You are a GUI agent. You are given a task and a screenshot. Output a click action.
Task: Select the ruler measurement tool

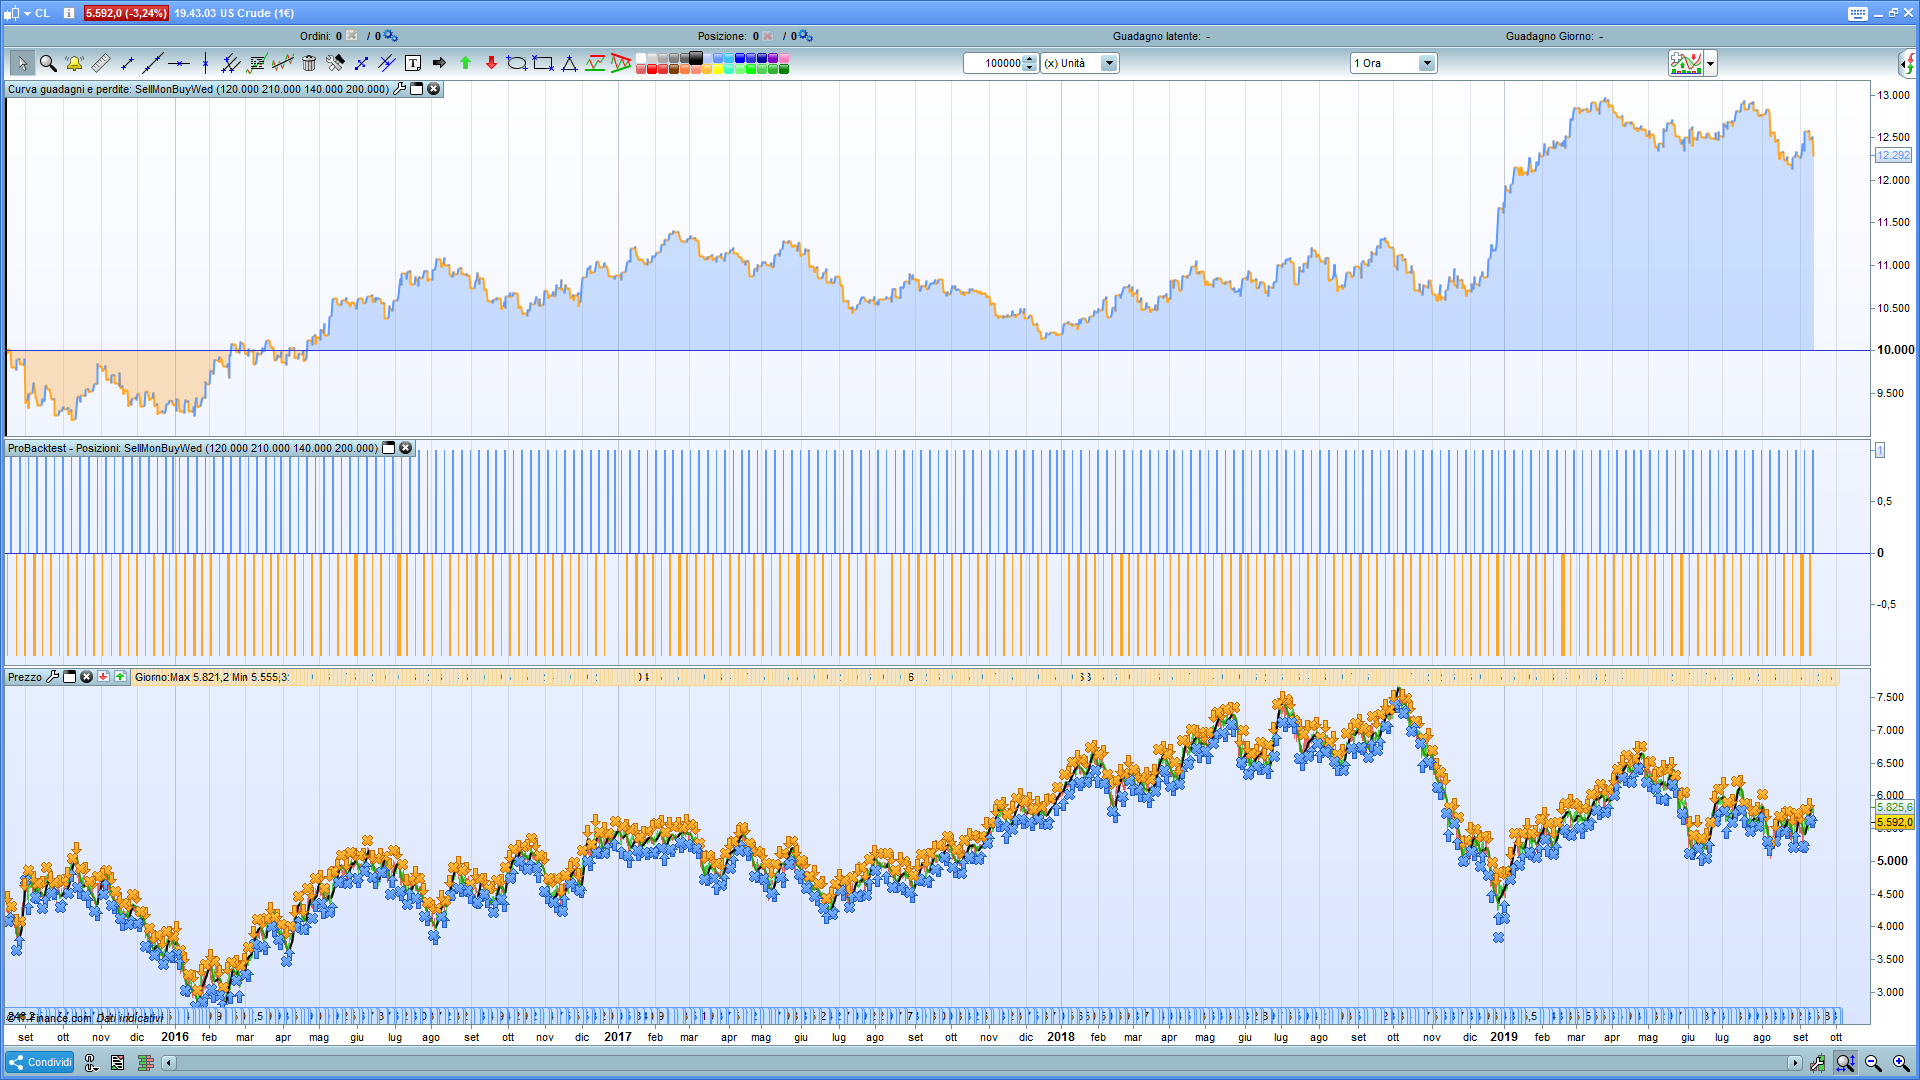coord(100,63)
